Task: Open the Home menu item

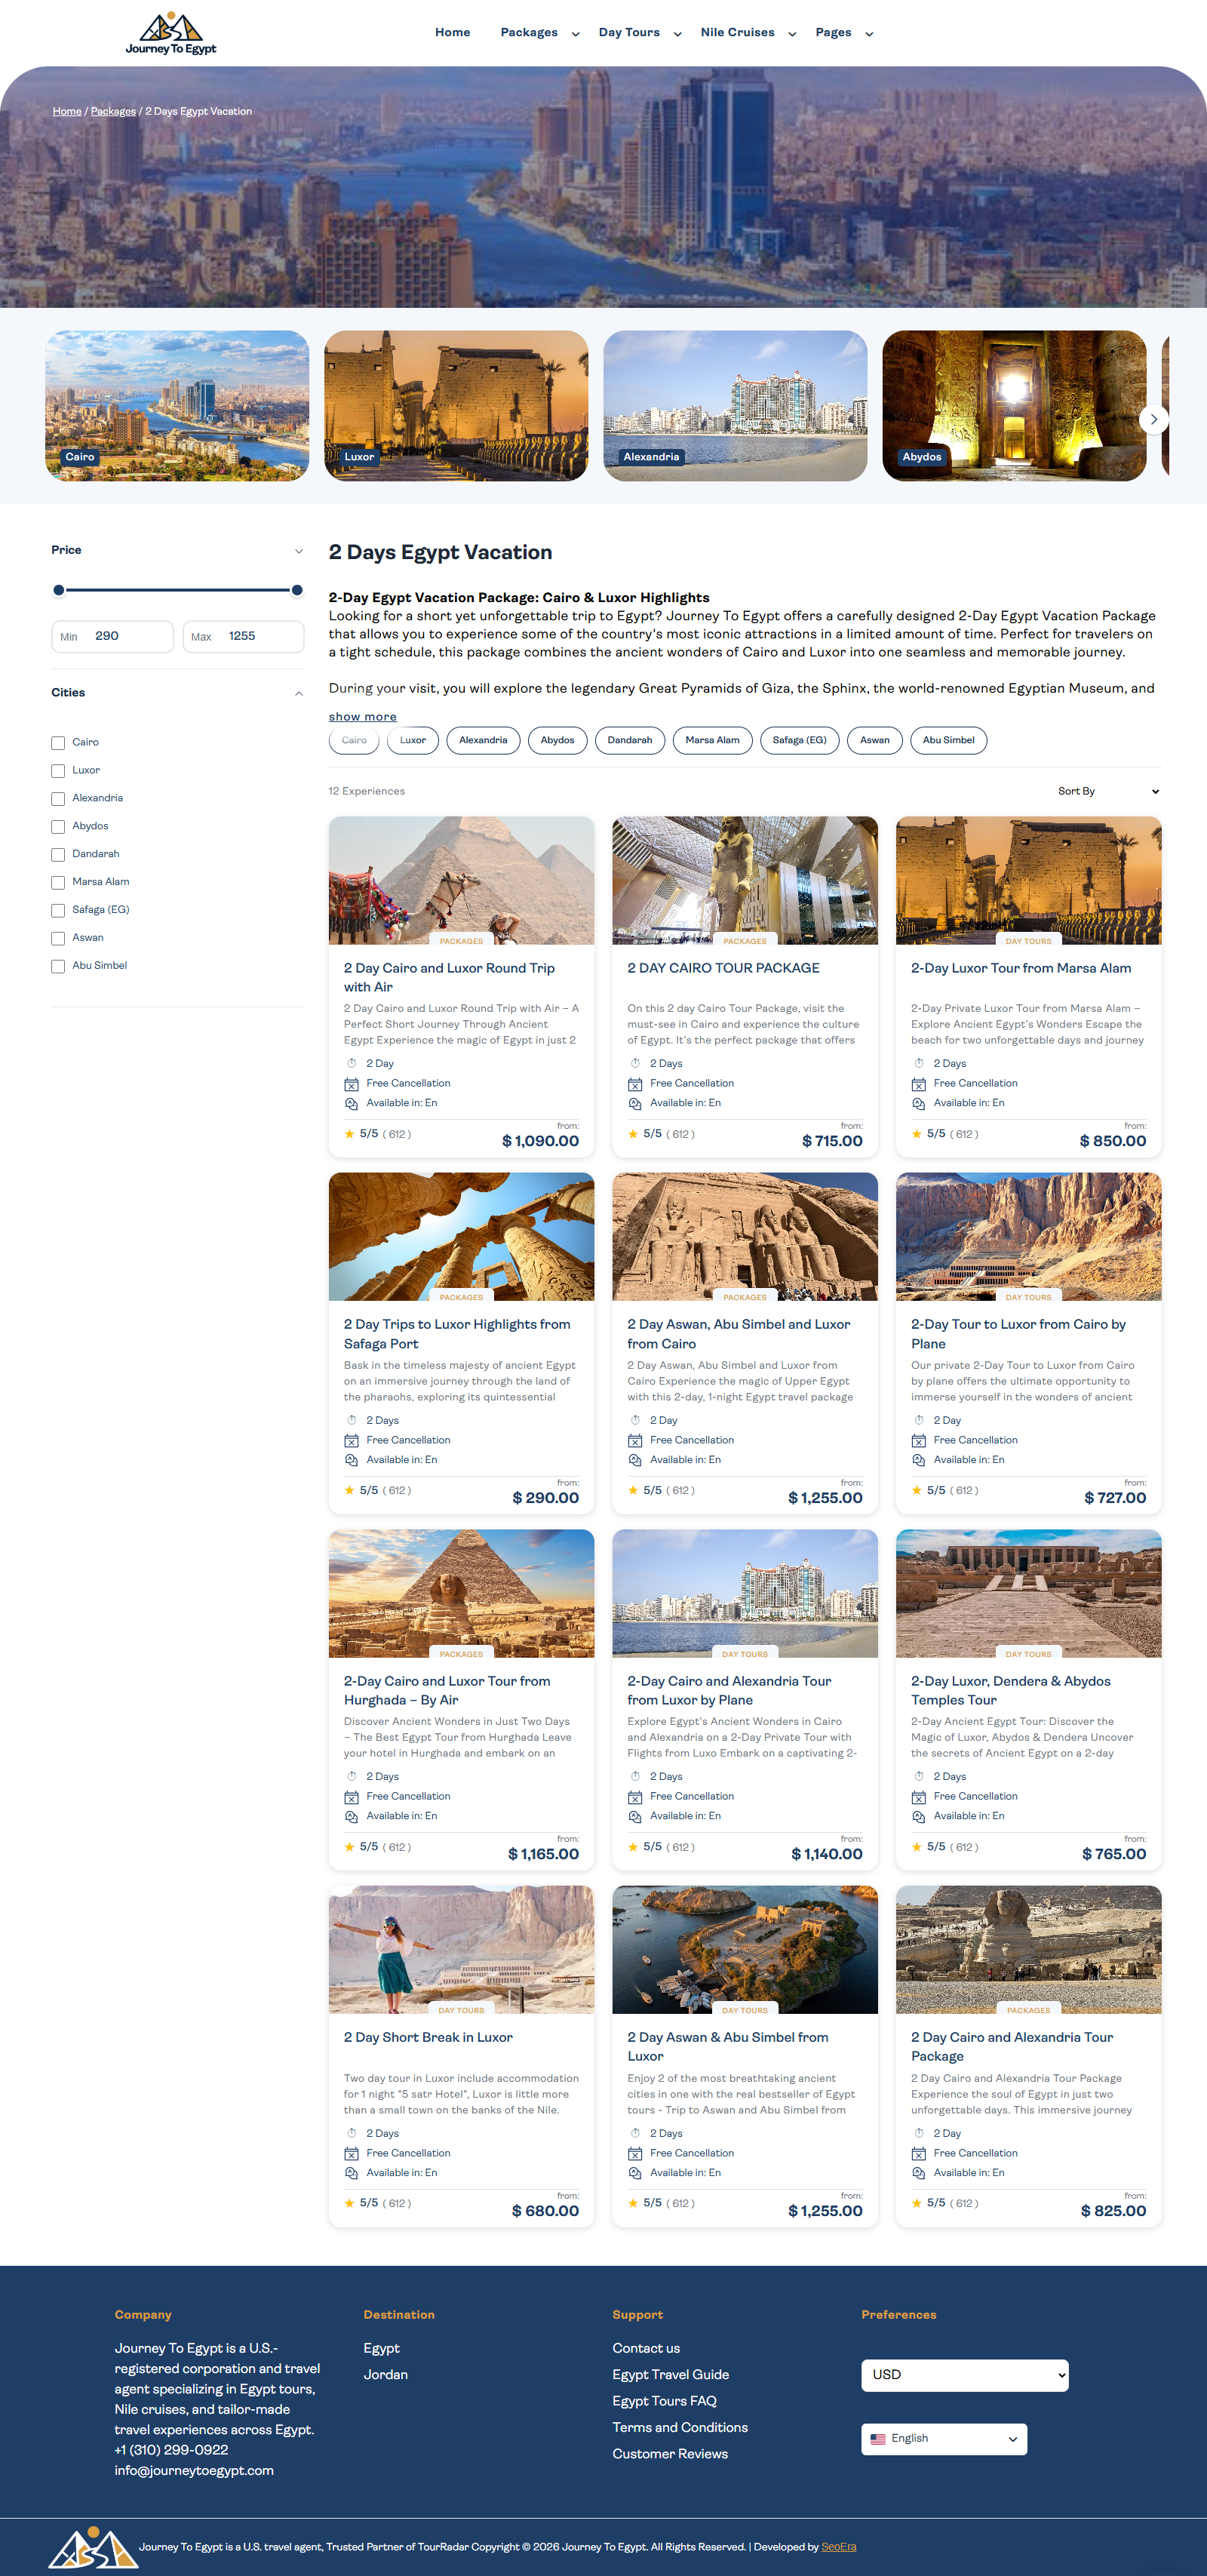Action: 452,33
